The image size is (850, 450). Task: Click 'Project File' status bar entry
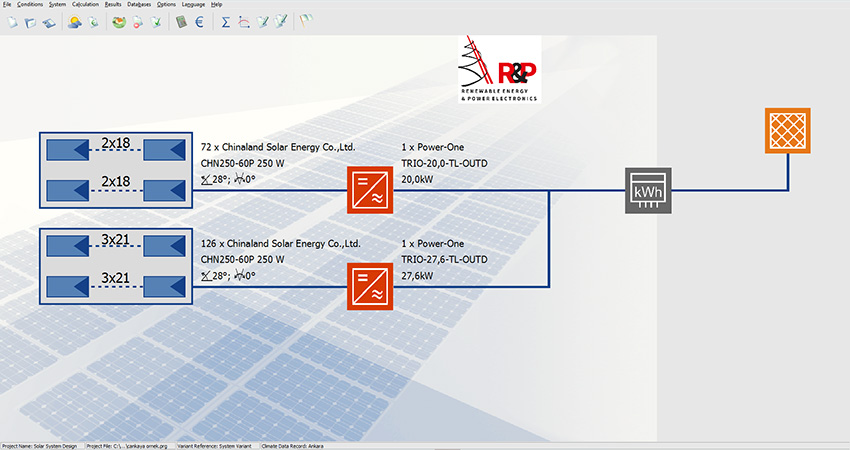127,446
